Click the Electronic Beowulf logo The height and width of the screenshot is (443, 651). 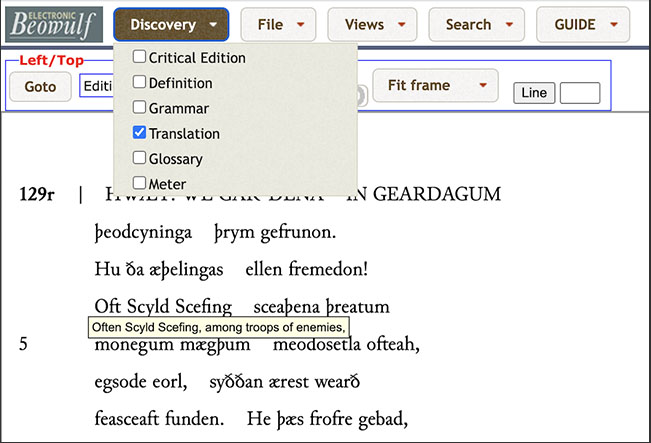point(54,24)
